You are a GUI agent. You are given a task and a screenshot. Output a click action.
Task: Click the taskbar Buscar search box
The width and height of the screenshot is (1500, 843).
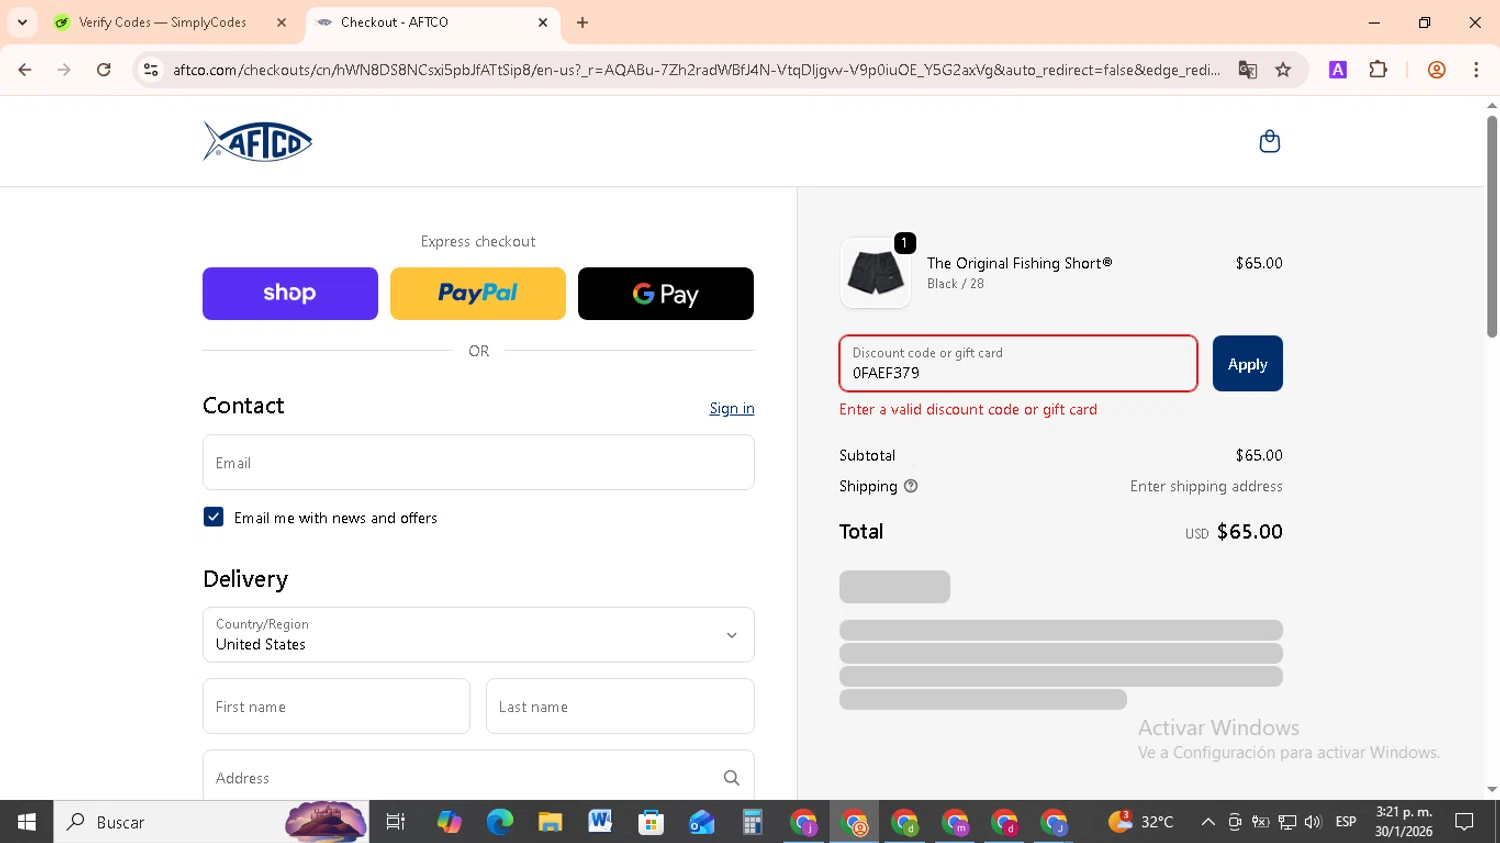[211, 822]
